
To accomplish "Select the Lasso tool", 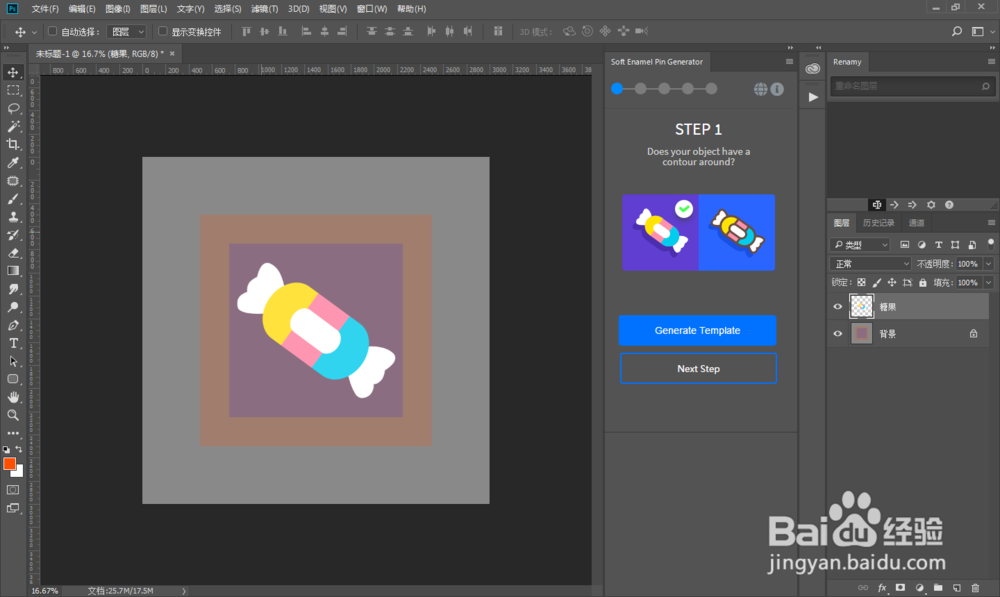I will pyautogui.click(x=13, y=108).
